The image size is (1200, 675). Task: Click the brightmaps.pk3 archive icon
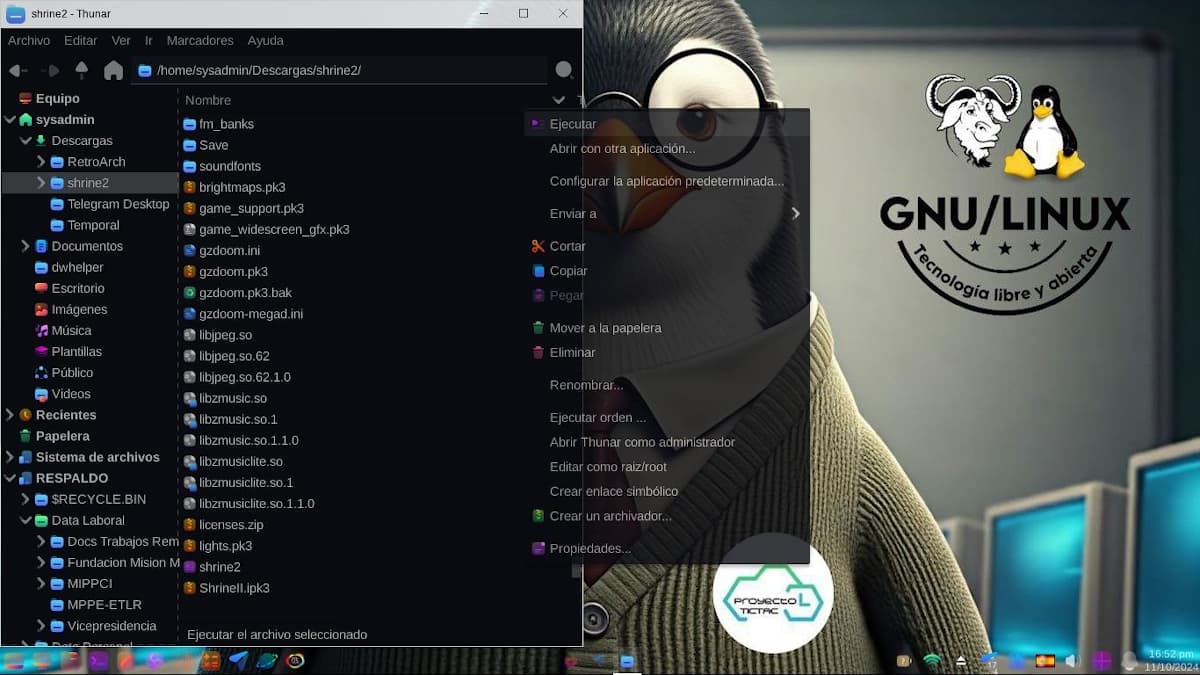click(x=190, y=187)
